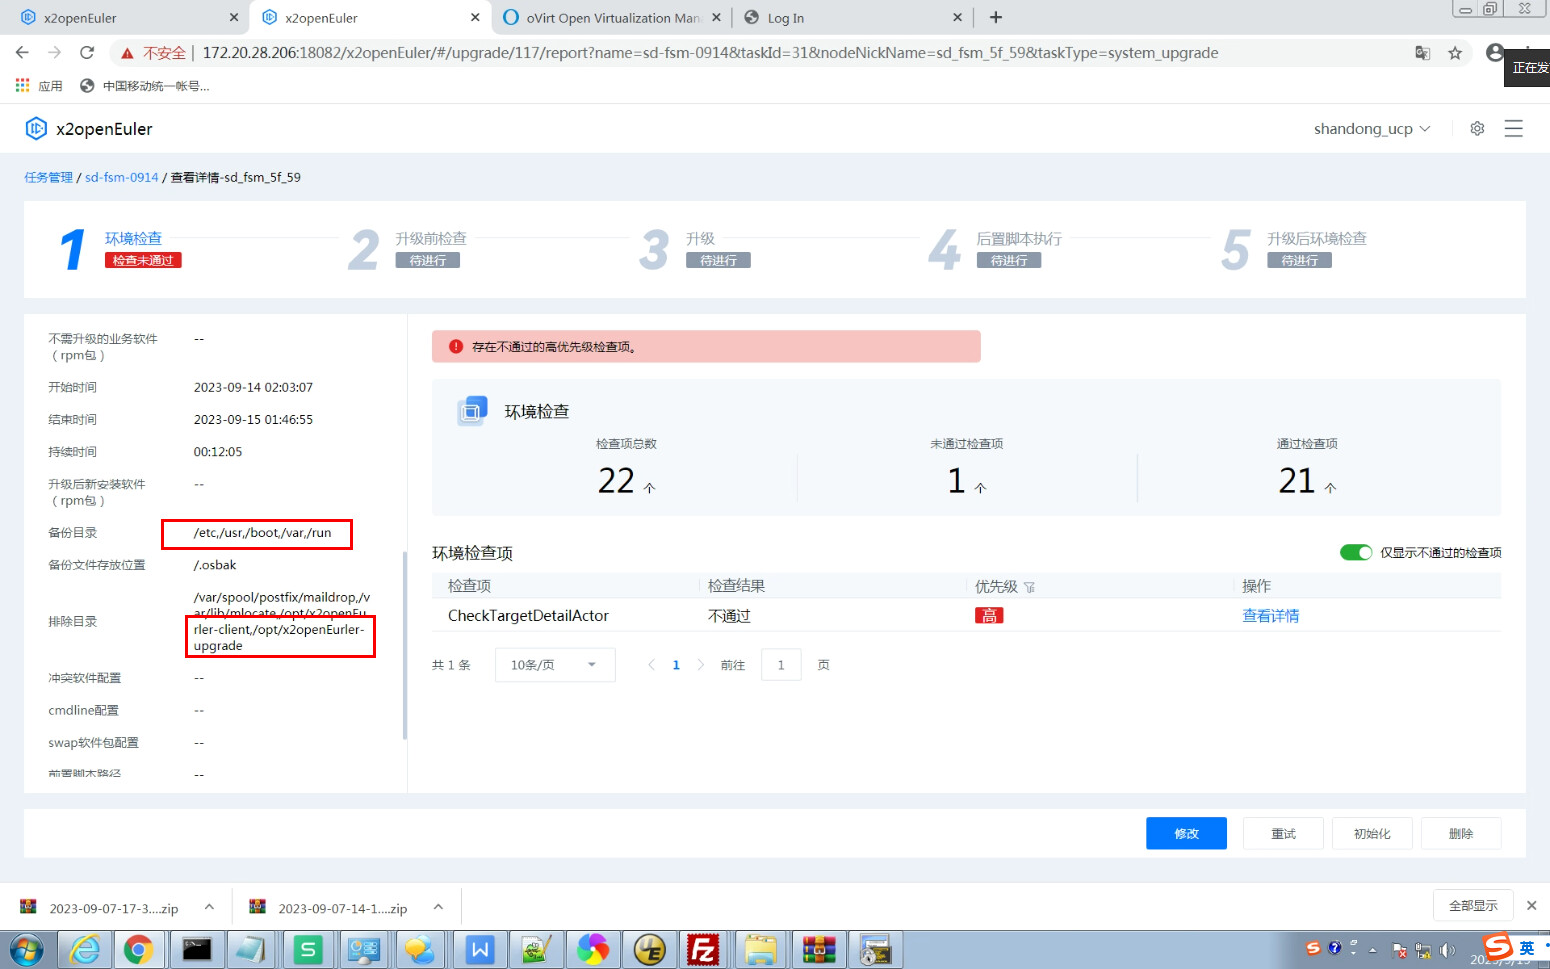
Task: Click the 查看详情 link for CheckTargetDetailActor
Action: tap(1270, 616)
